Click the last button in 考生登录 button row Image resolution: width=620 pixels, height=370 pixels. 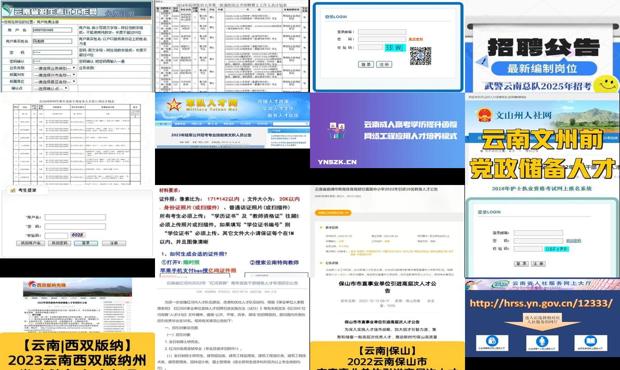tap(114, 243)
